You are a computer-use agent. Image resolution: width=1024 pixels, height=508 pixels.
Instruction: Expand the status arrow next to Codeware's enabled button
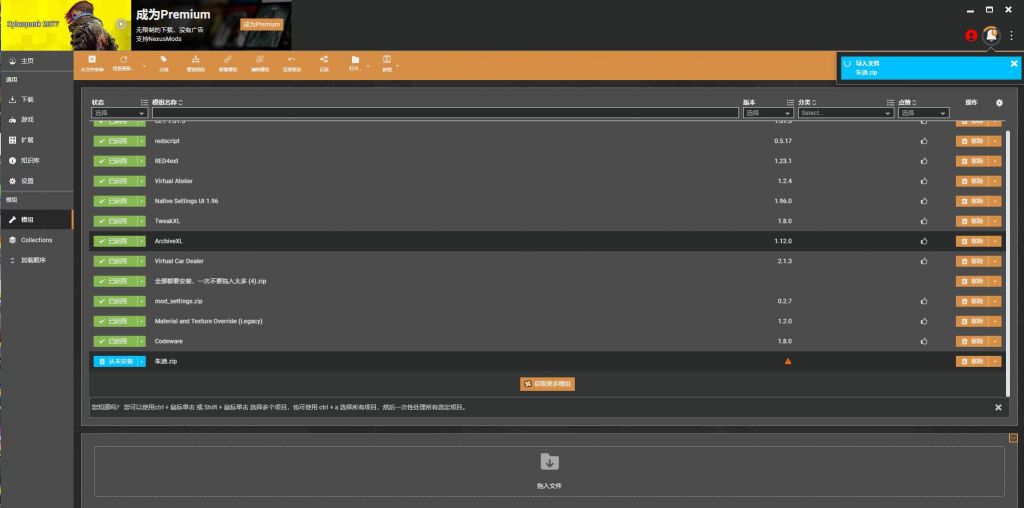pos(142,341)
